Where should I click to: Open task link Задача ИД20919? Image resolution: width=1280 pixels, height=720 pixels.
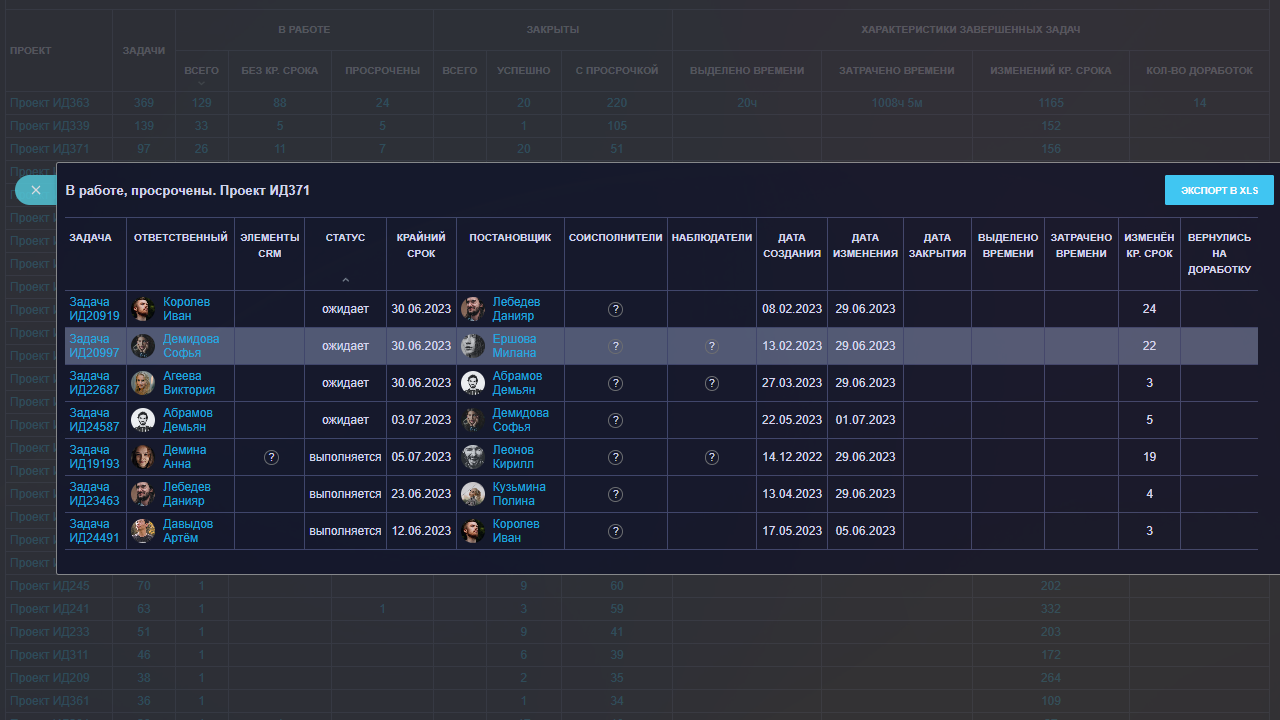tap(94, 309)
